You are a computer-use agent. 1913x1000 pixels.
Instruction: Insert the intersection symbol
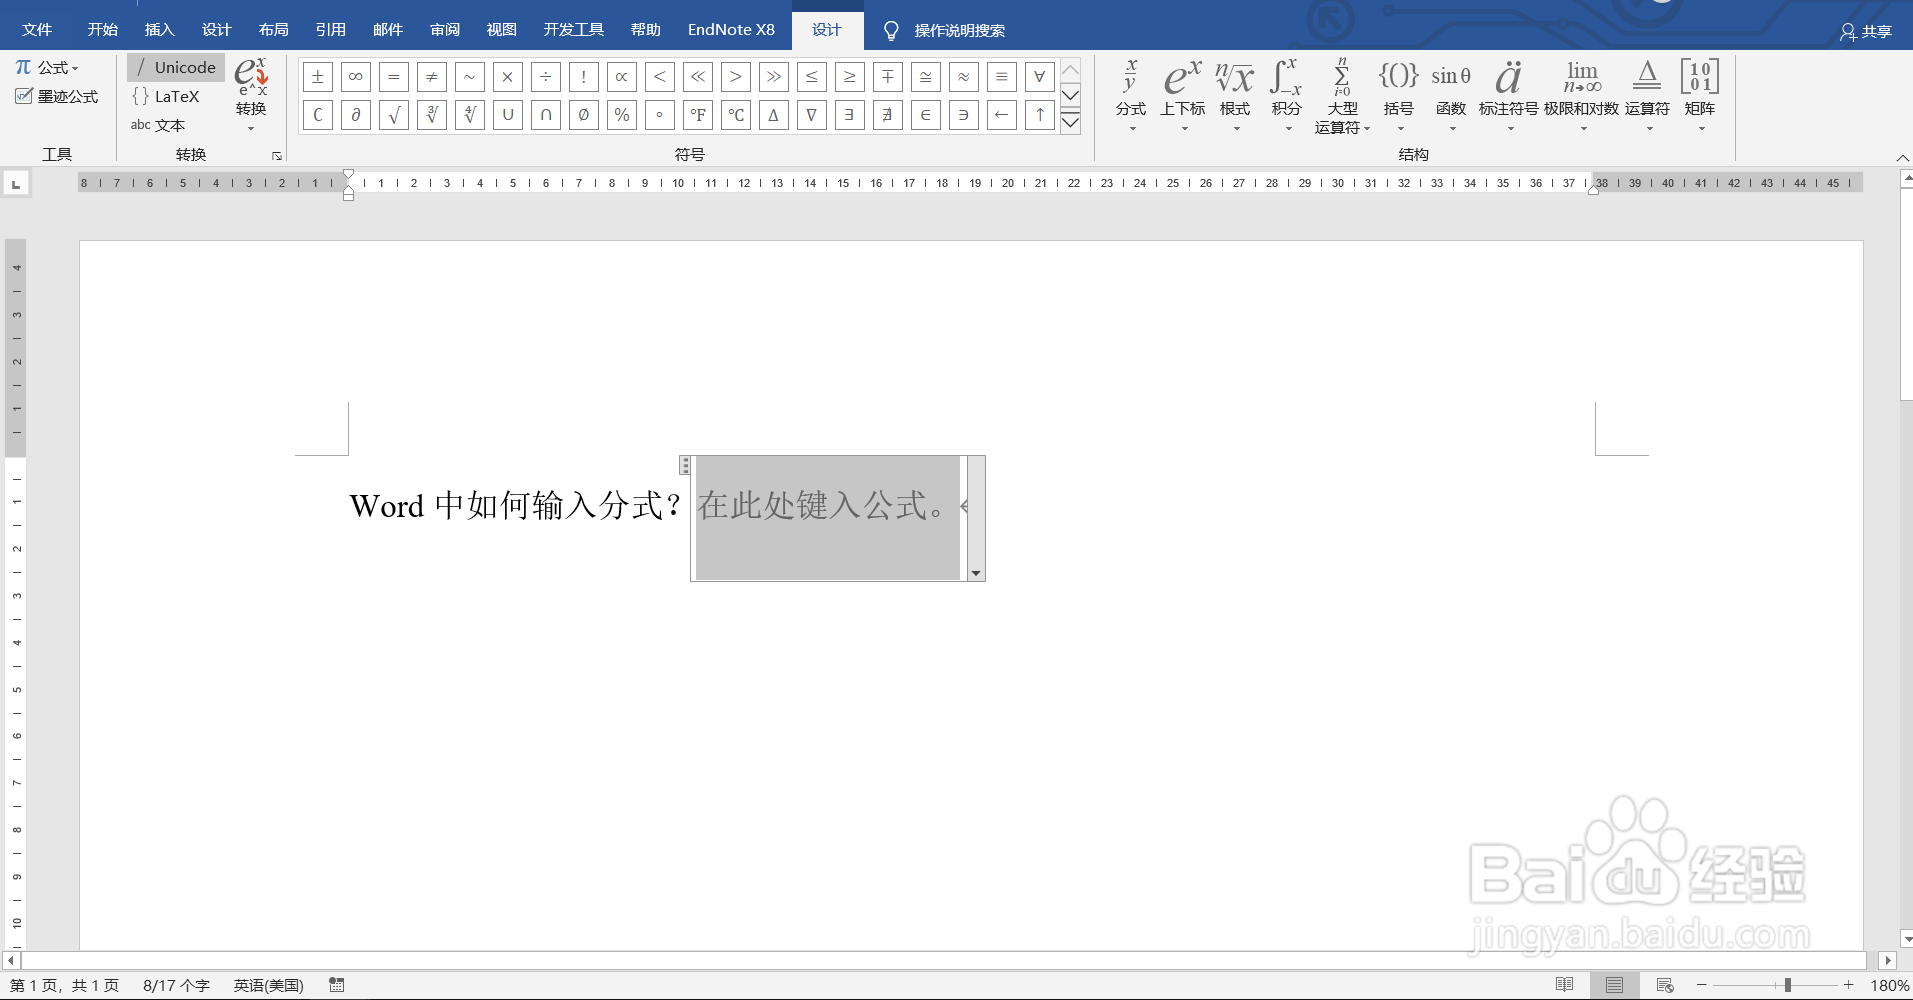click(546, 115)
